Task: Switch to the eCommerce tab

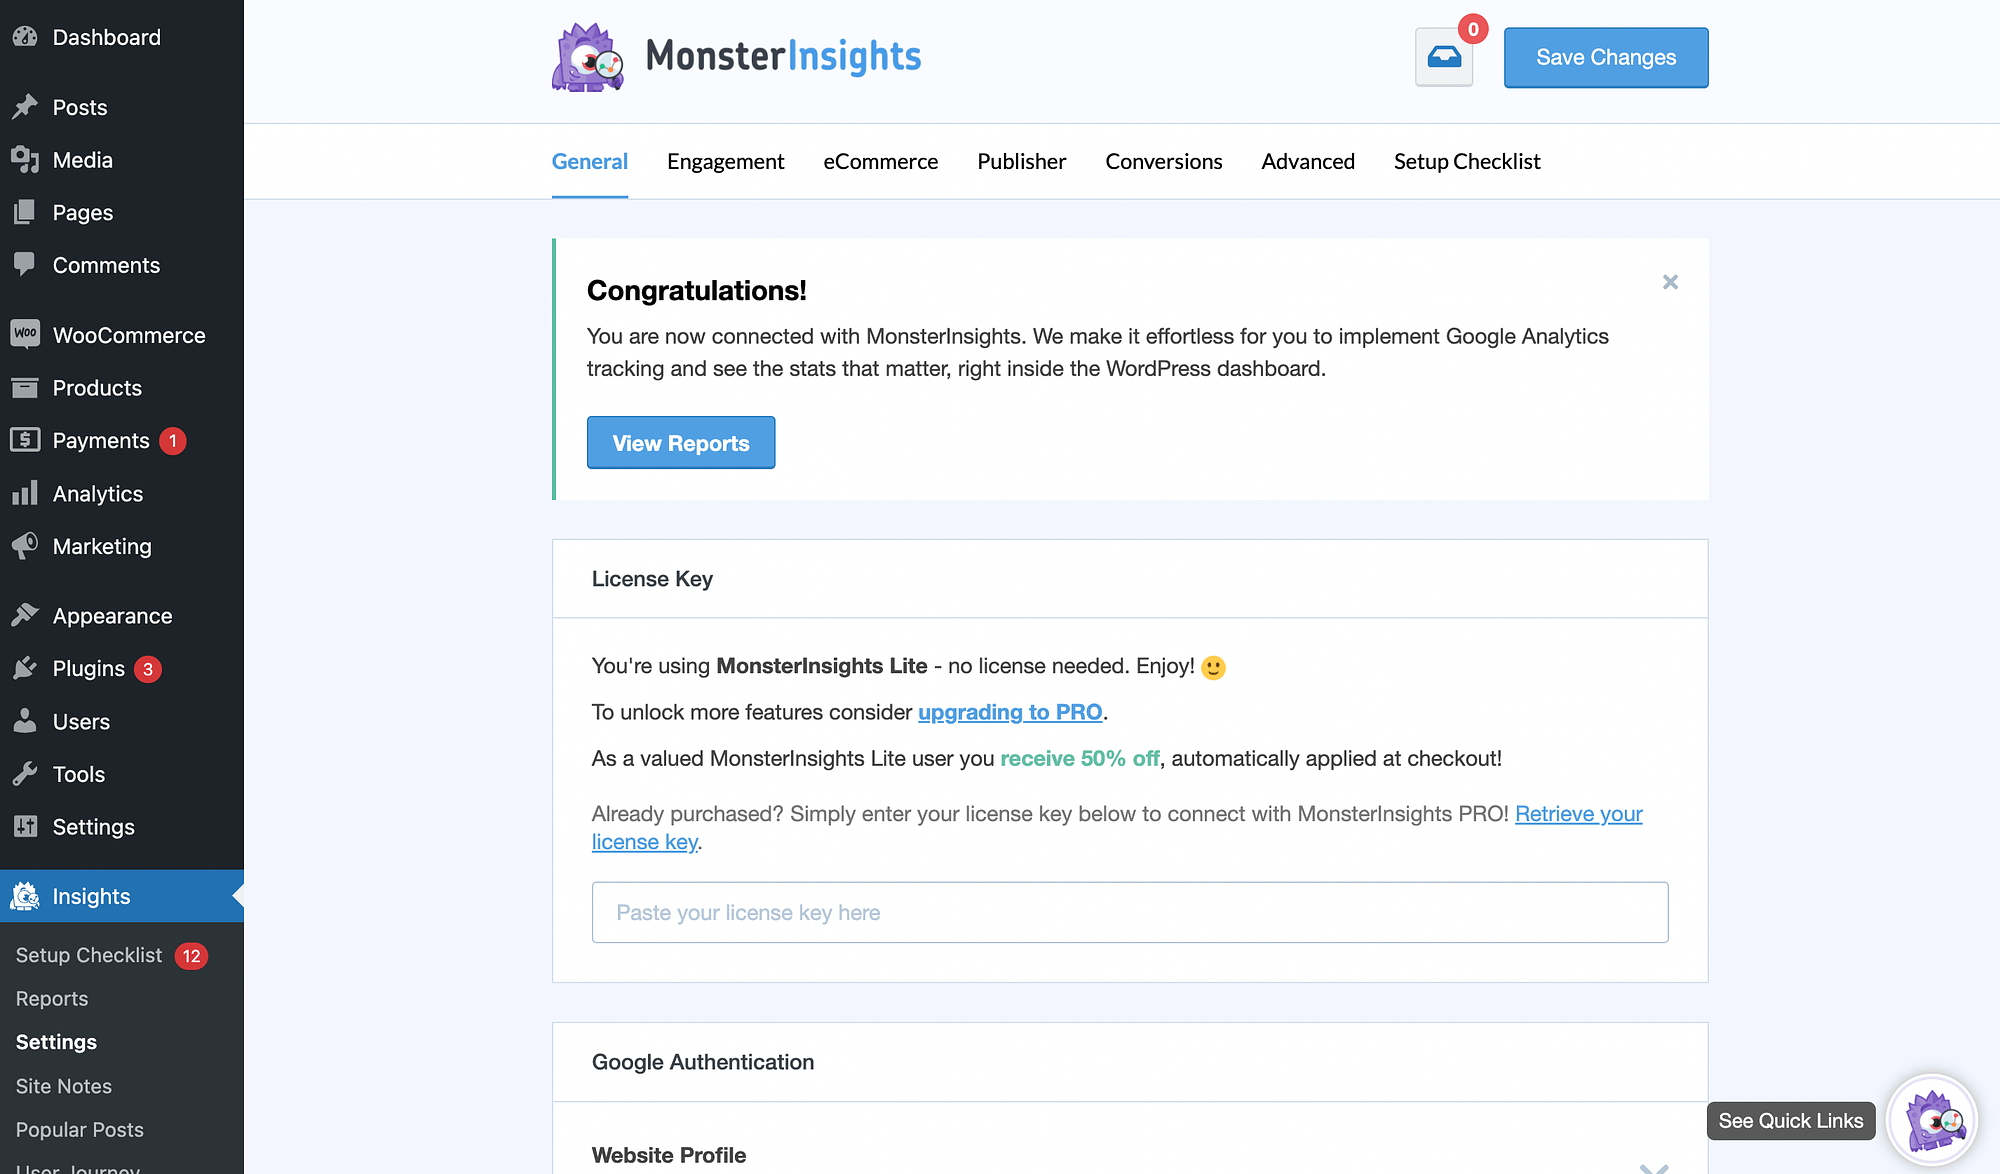Action: pos(881,161)
